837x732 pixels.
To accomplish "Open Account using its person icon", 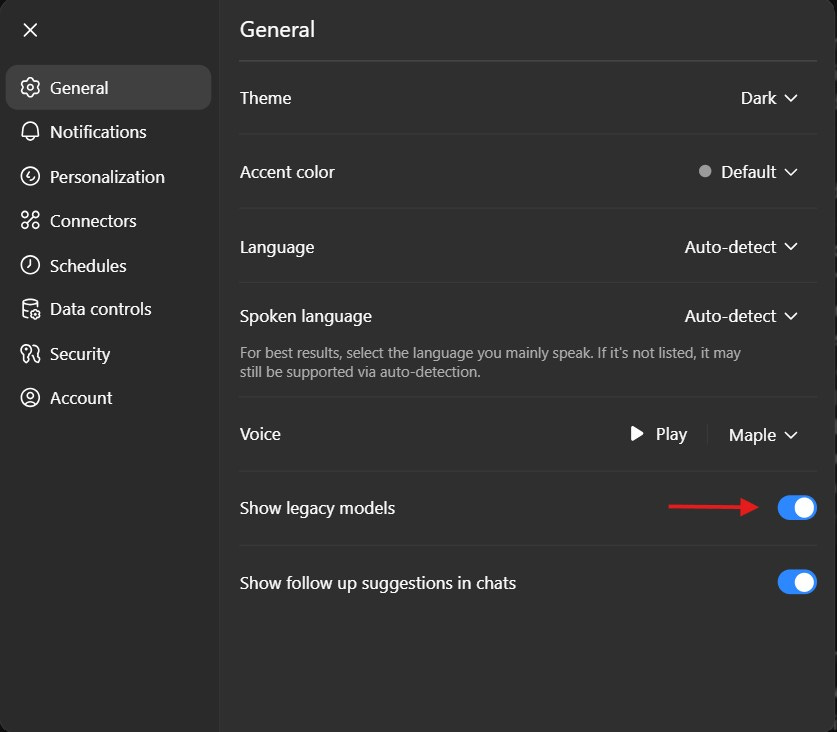I will click(x=29, y=398).
